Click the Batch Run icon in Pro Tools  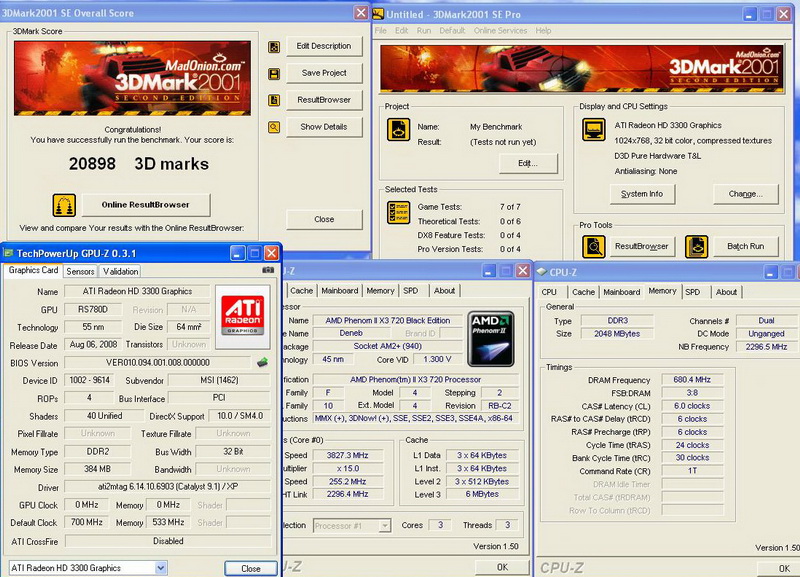pos(696,247)
